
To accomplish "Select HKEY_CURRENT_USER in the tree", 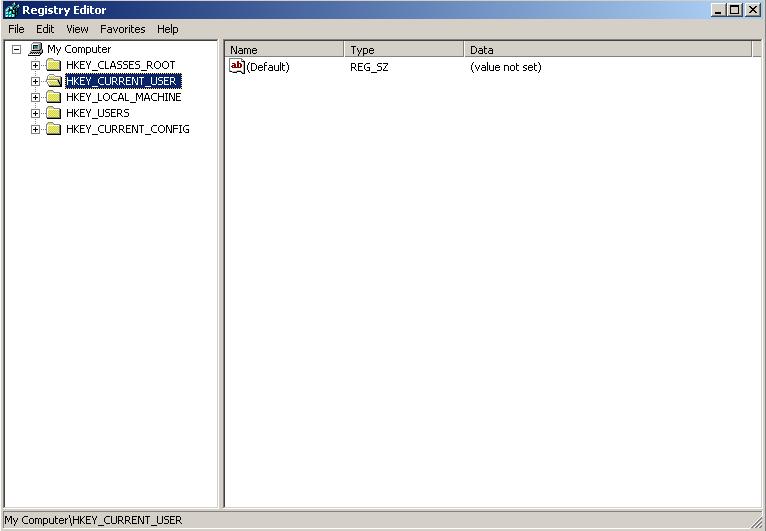I will click(123, 81).
